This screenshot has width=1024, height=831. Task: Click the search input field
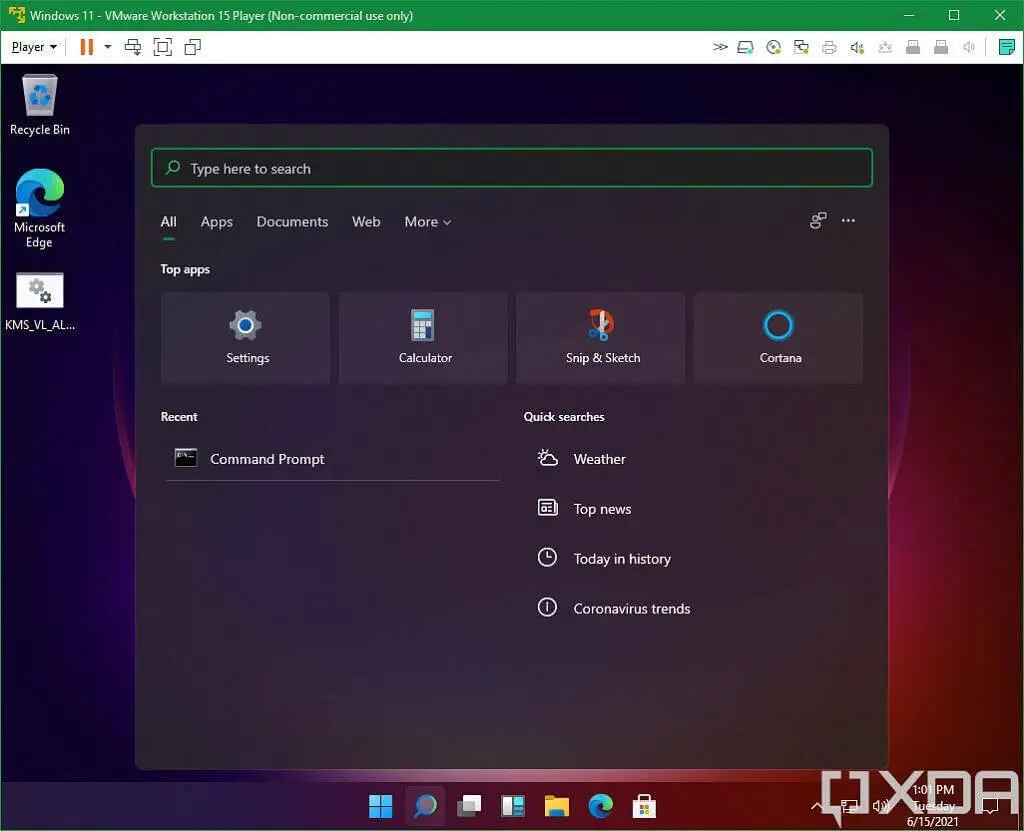pos(511,168)
